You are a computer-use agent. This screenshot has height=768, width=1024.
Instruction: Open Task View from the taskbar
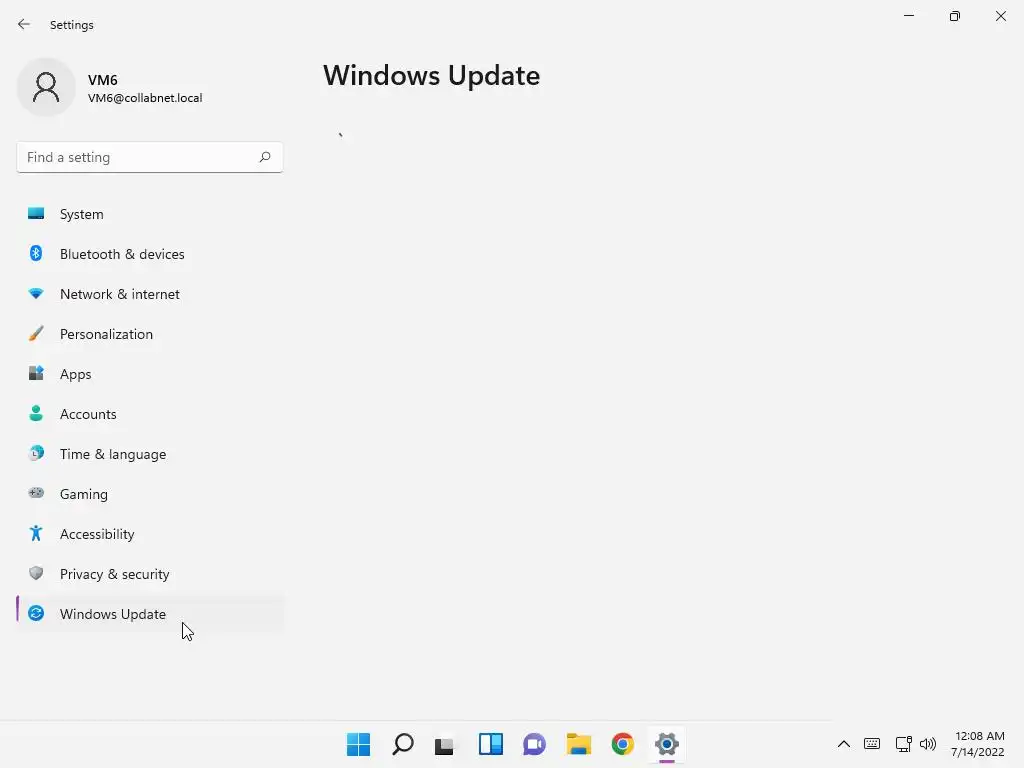pos(445,744)
